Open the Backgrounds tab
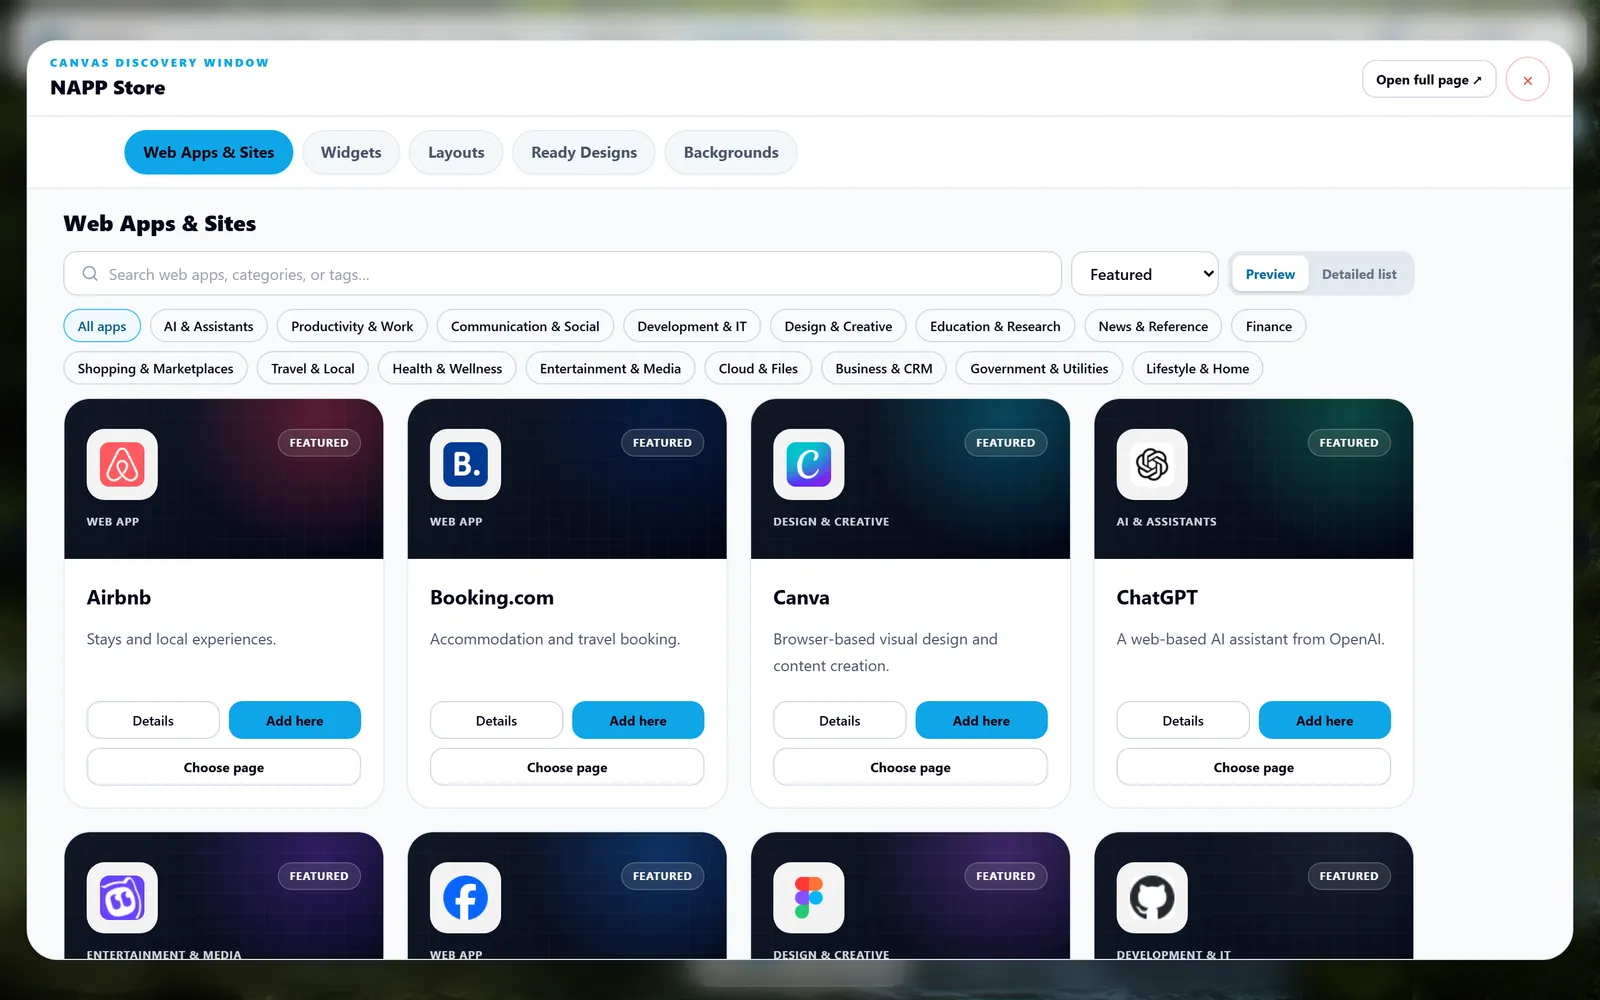This screenshot has height=1000, width=1600. click(x=731, y=152)
